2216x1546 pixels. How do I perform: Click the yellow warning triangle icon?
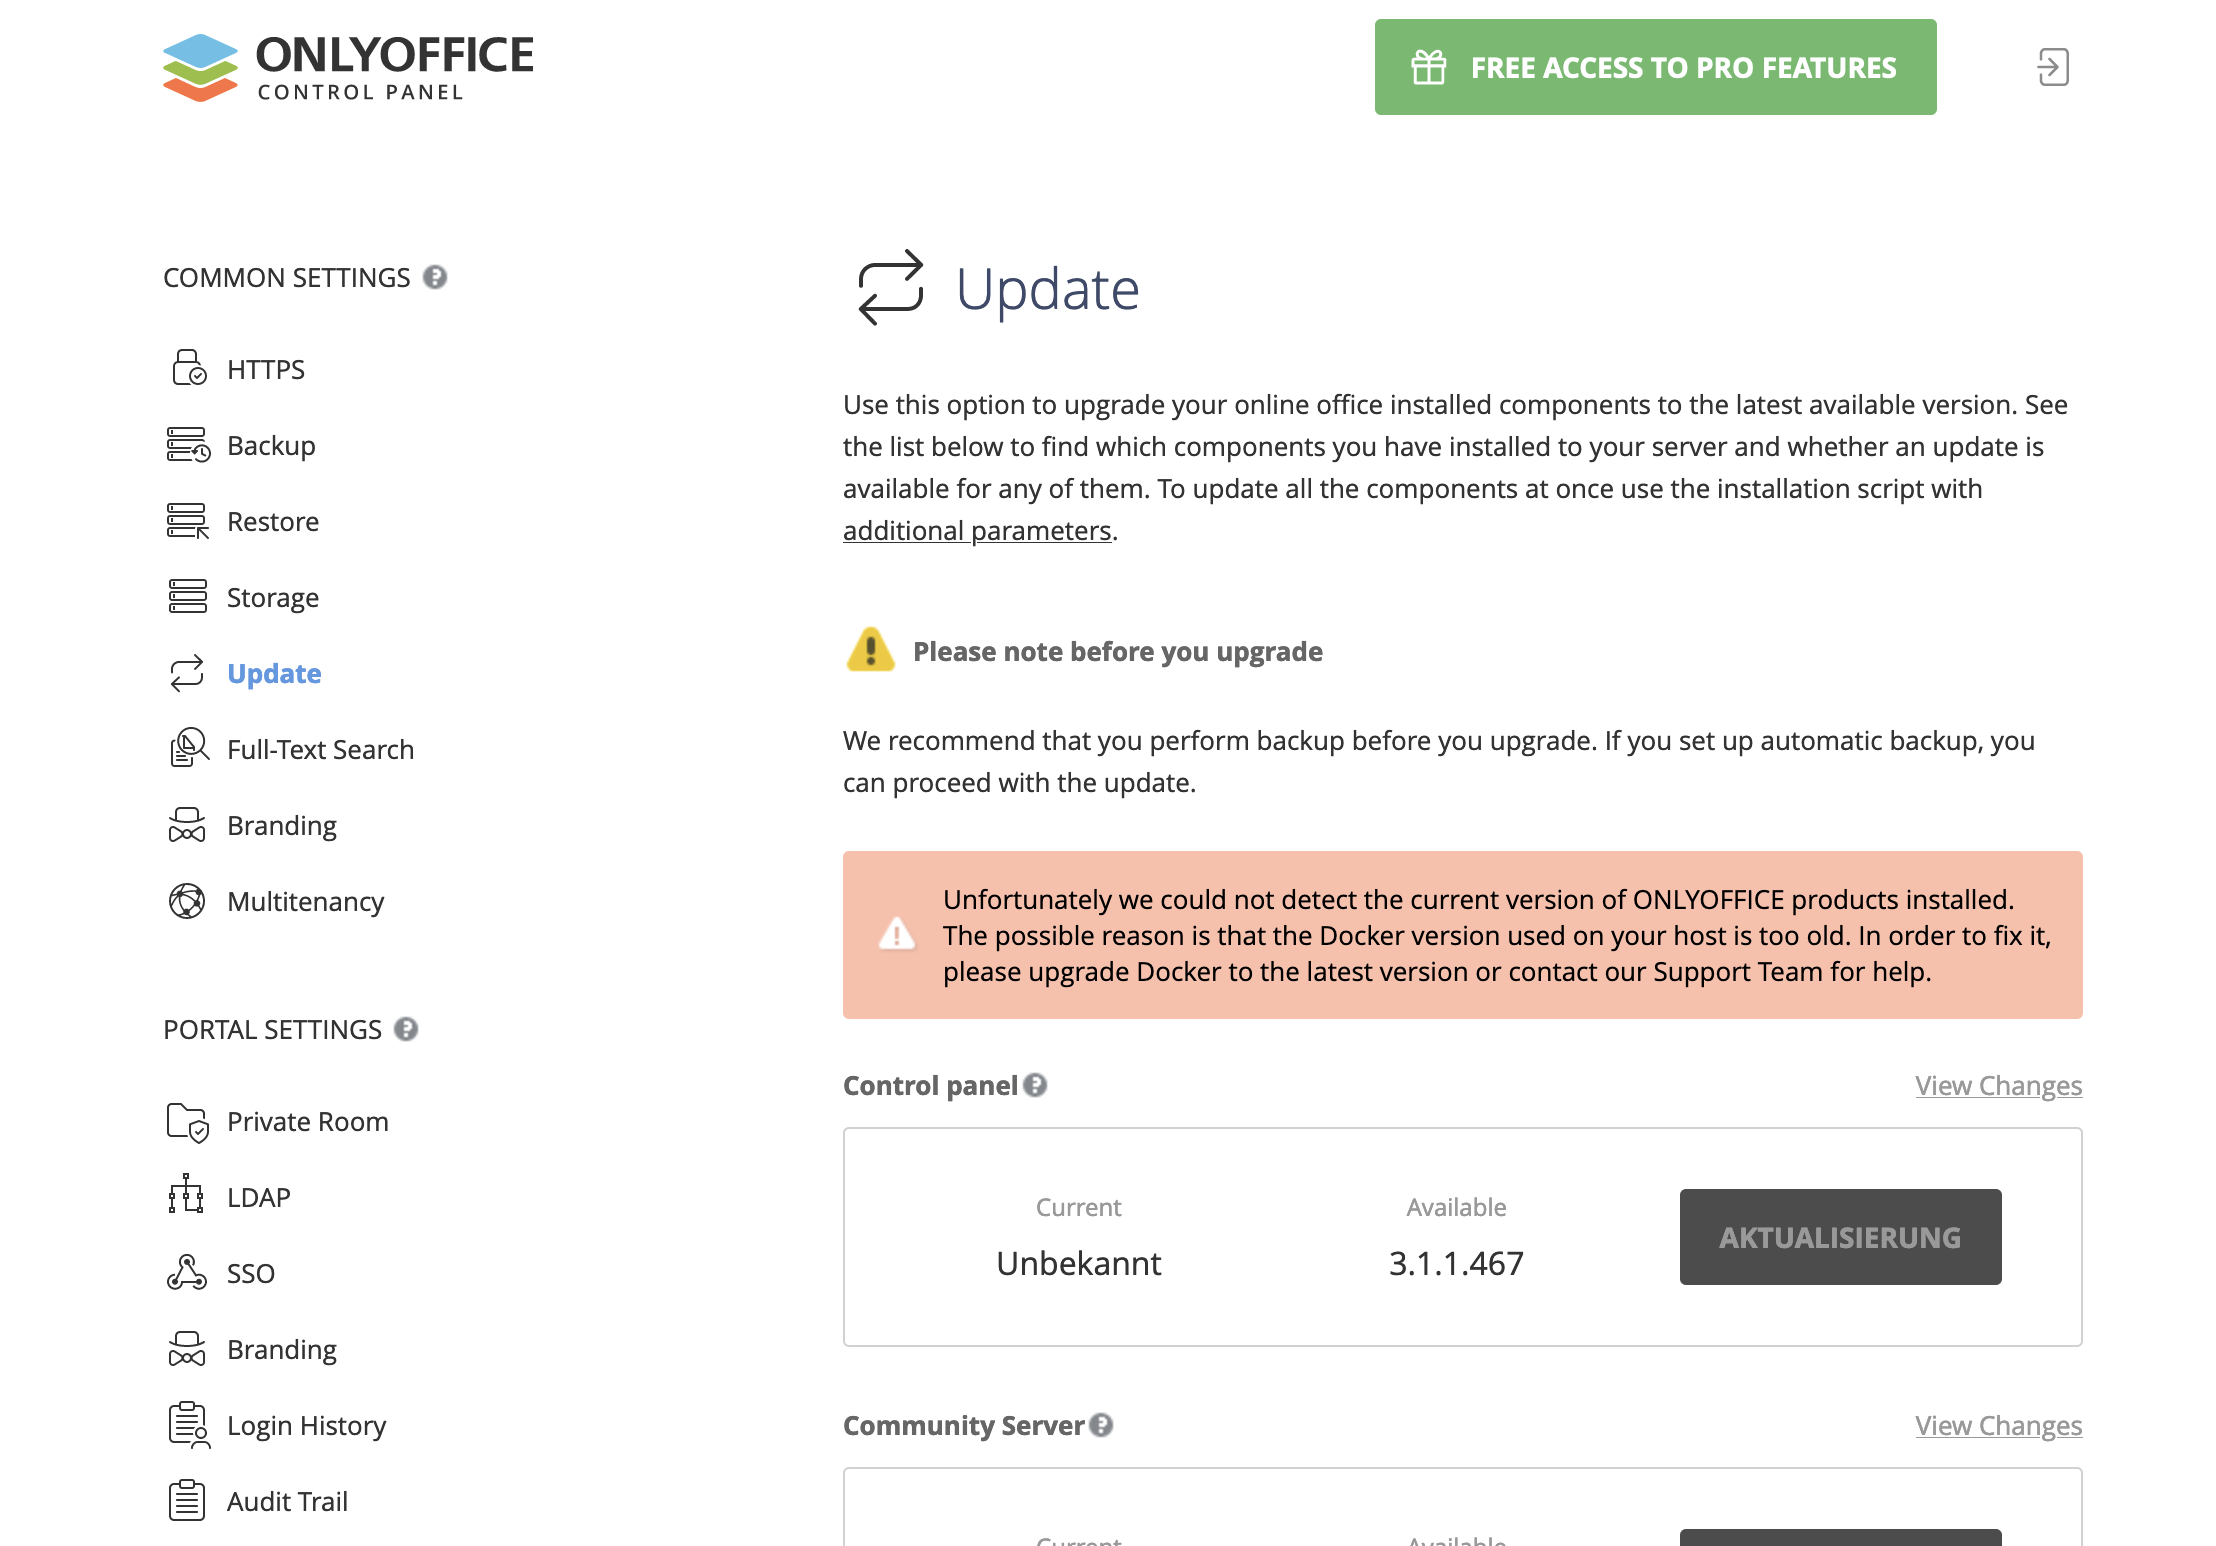[871, 650]
